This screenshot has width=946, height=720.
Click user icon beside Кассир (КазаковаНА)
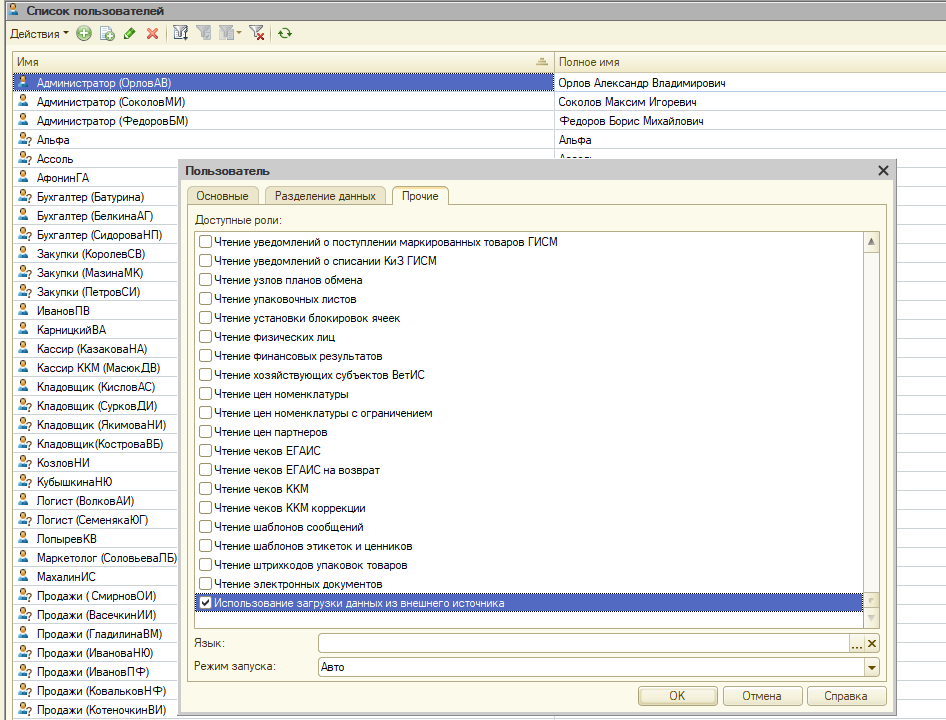coord(24,348)
